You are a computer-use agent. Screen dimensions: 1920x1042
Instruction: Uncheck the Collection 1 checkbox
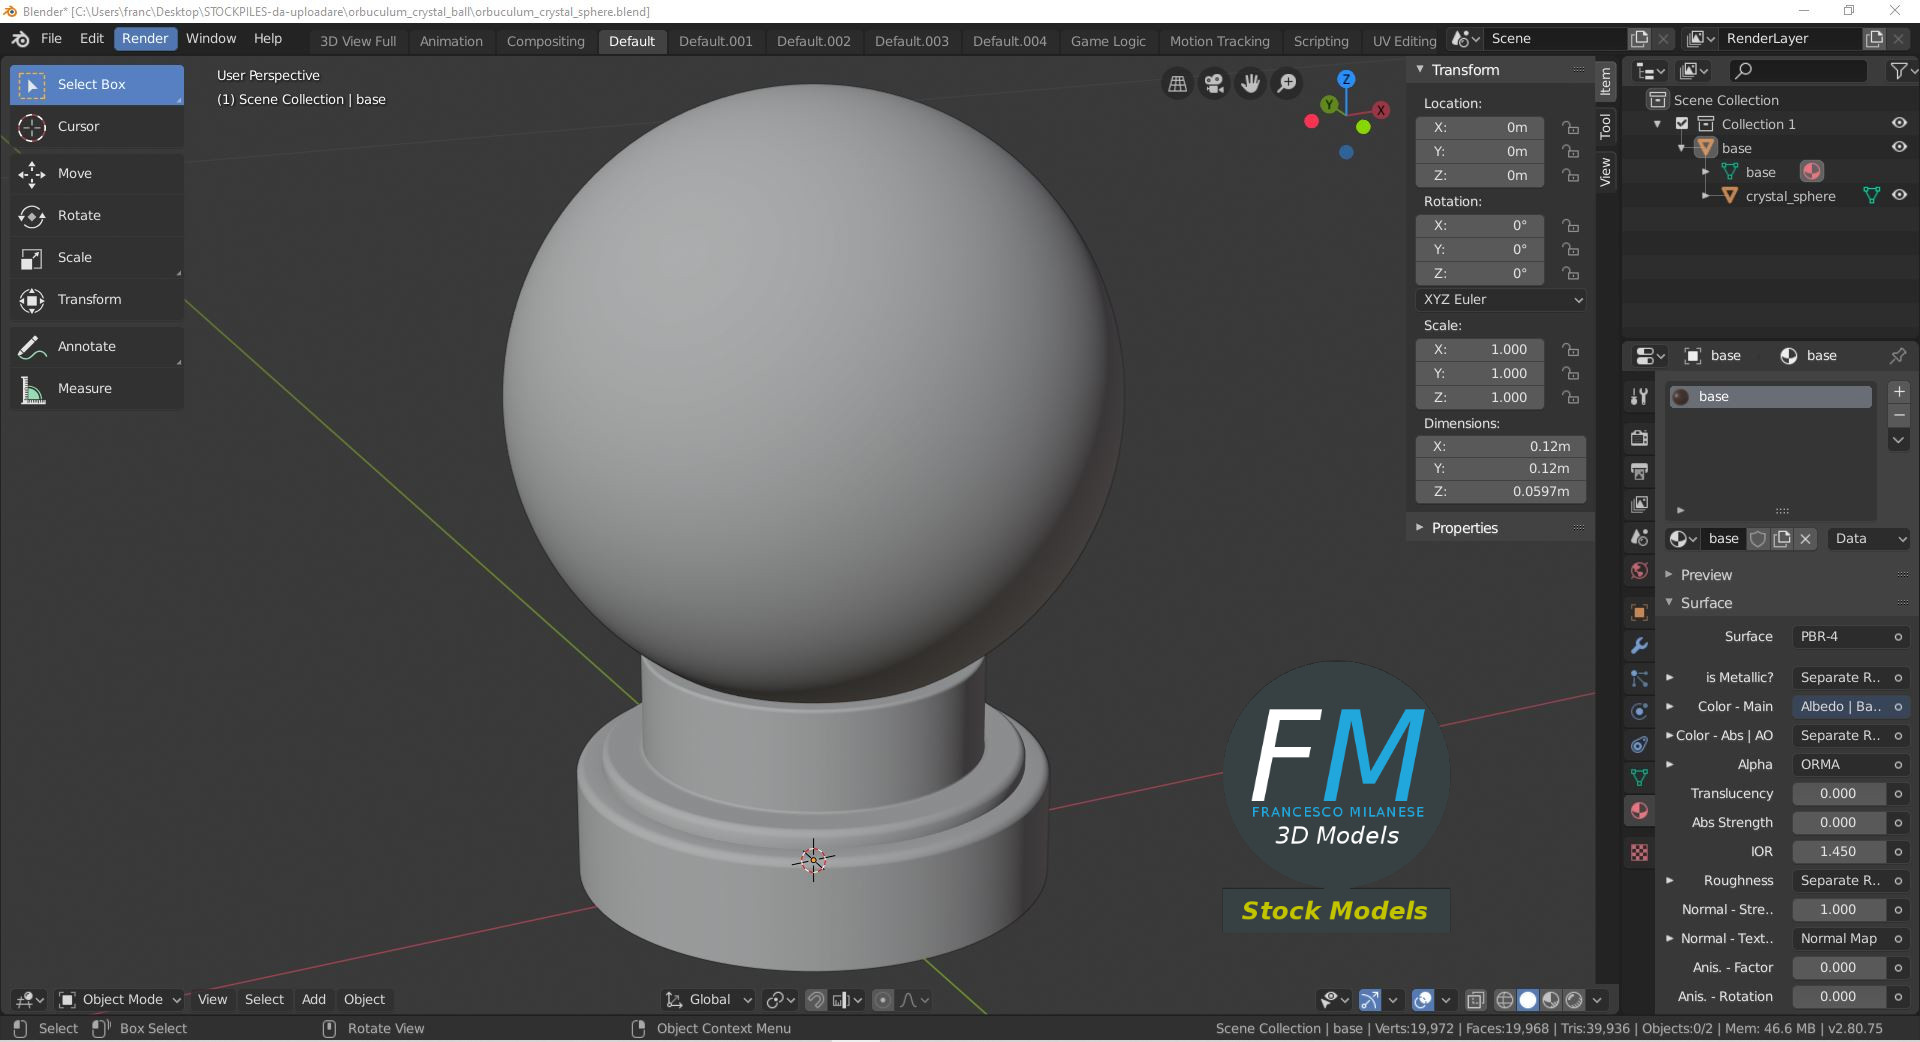(1682, 123)
